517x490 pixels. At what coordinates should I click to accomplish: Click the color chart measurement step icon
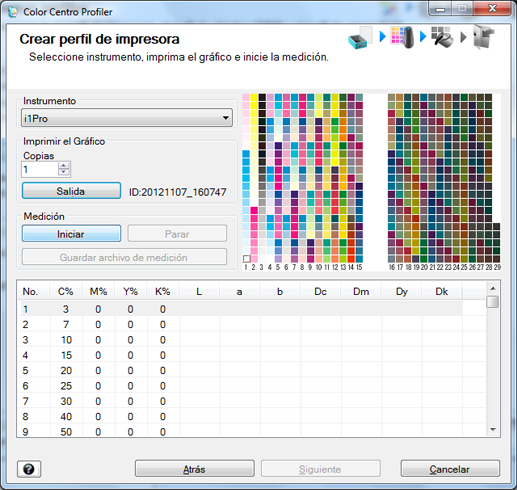pyautogui.click(x=402, y=37)
